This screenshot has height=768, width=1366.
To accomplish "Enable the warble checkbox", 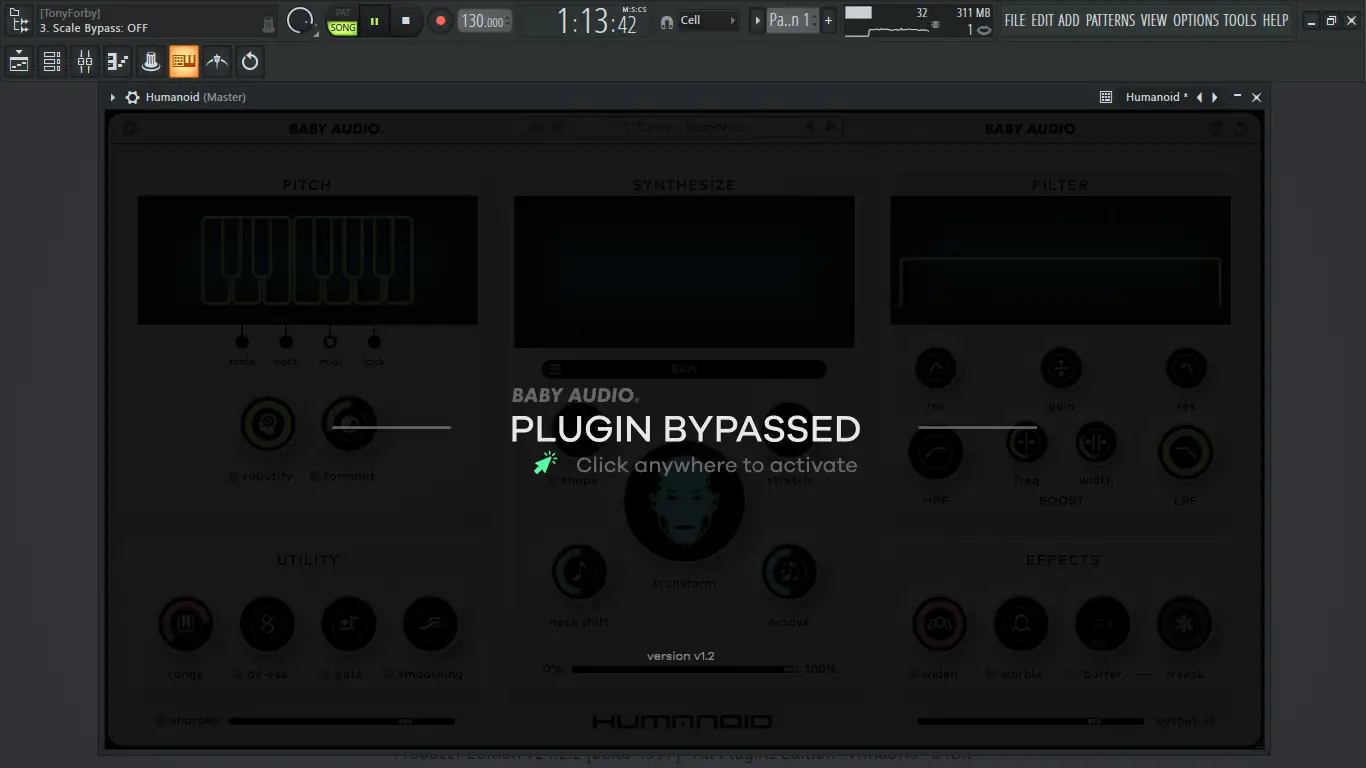I will click(991, 675).
